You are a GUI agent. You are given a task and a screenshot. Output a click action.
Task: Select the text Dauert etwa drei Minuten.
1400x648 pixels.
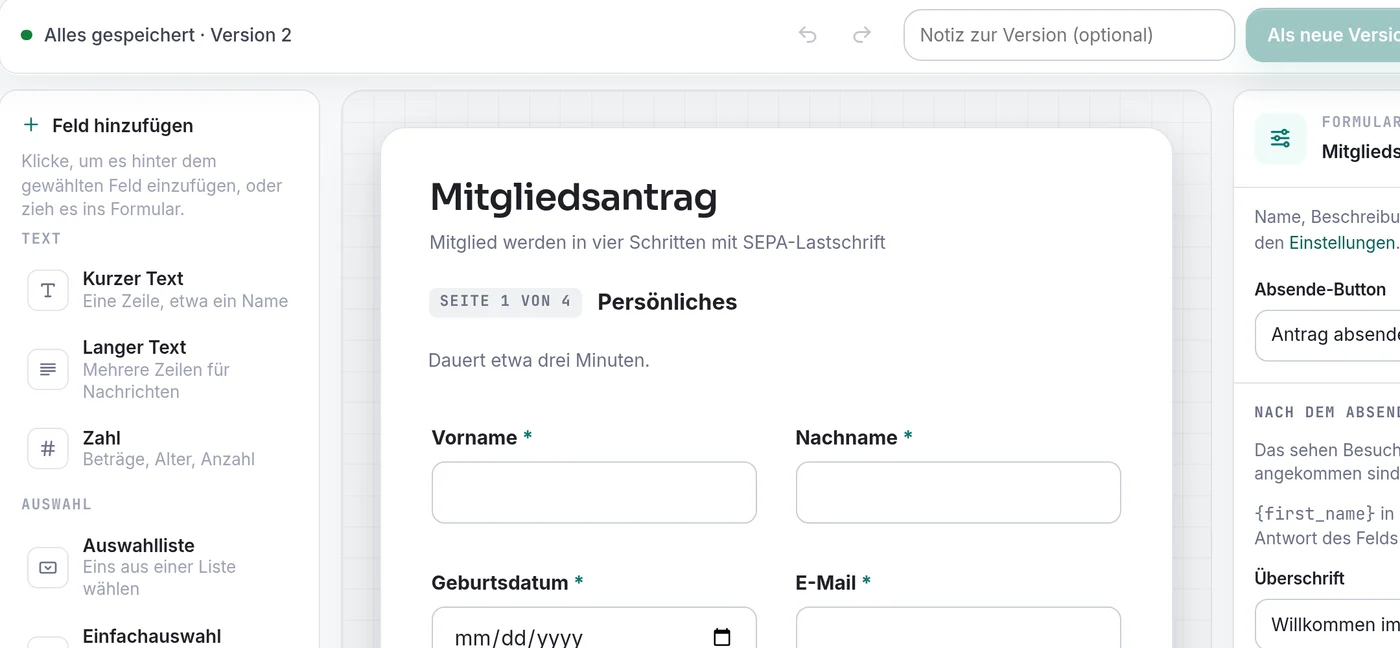(539, 360)
